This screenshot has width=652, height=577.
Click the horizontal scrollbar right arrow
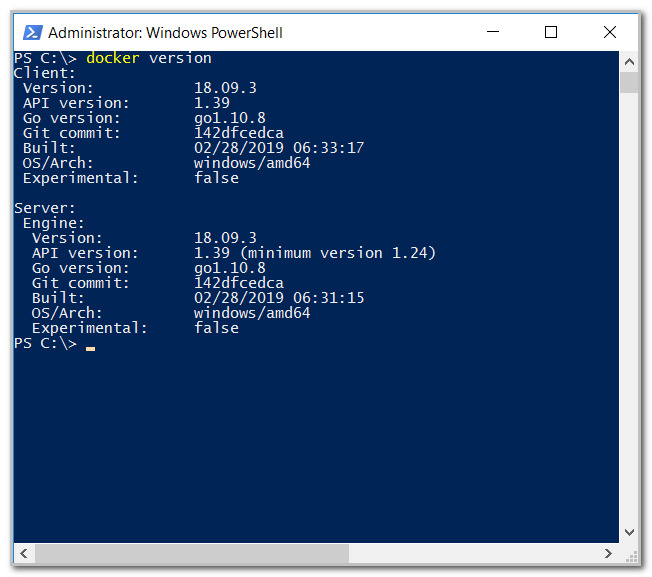[x=608, y=553]
